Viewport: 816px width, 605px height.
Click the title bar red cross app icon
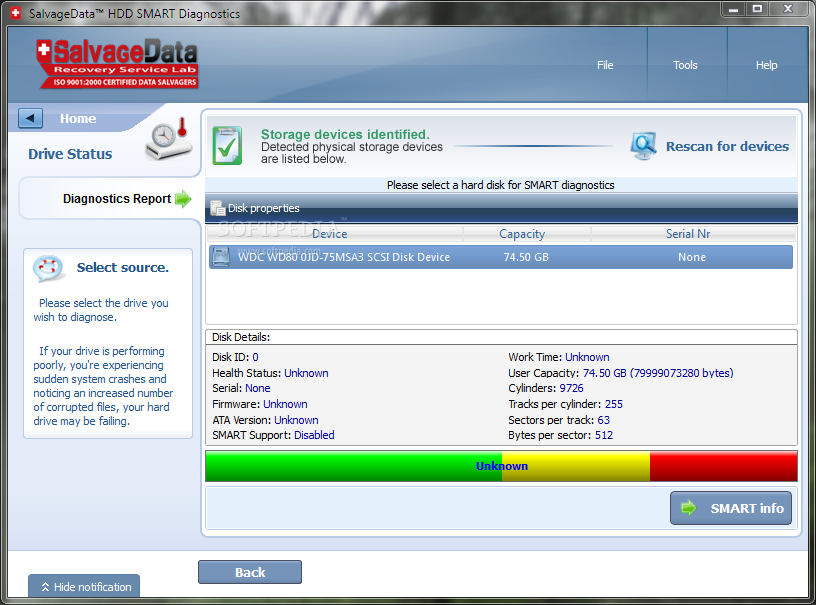pos(16,13)
